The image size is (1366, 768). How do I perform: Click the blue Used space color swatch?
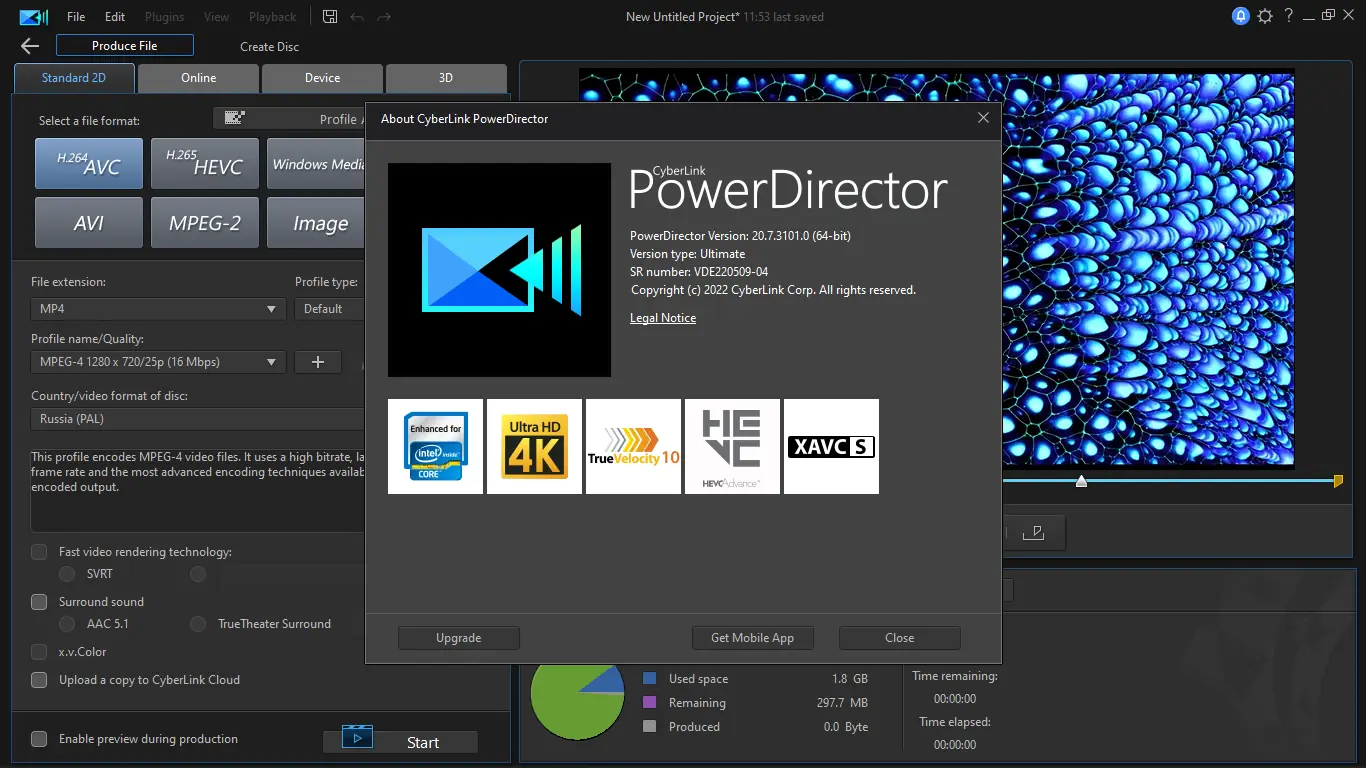[x=650, y=679]
